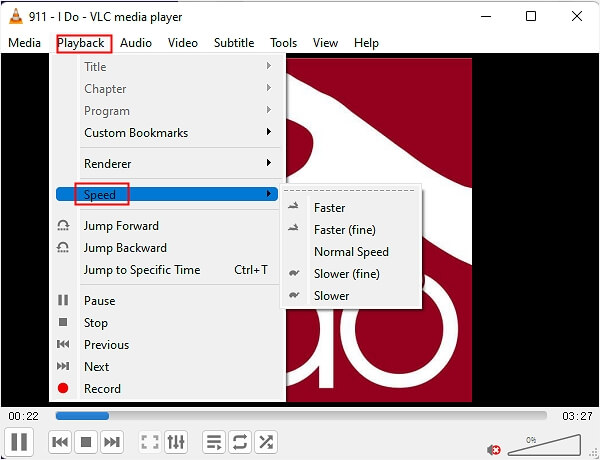Show extended settings equalizer
Image resolution: width=600 pixels, height=460 pixels.
click(x=176, y=442)
